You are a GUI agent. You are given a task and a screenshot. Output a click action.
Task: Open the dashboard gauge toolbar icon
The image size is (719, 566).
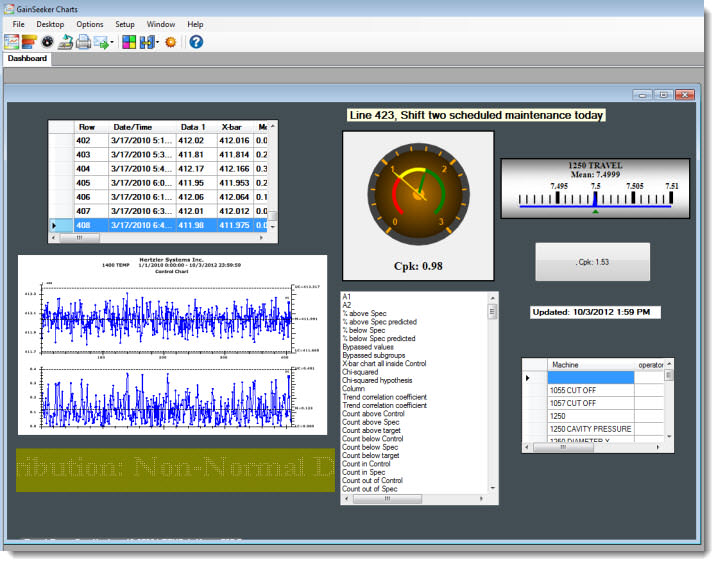(x=47, y=42)
